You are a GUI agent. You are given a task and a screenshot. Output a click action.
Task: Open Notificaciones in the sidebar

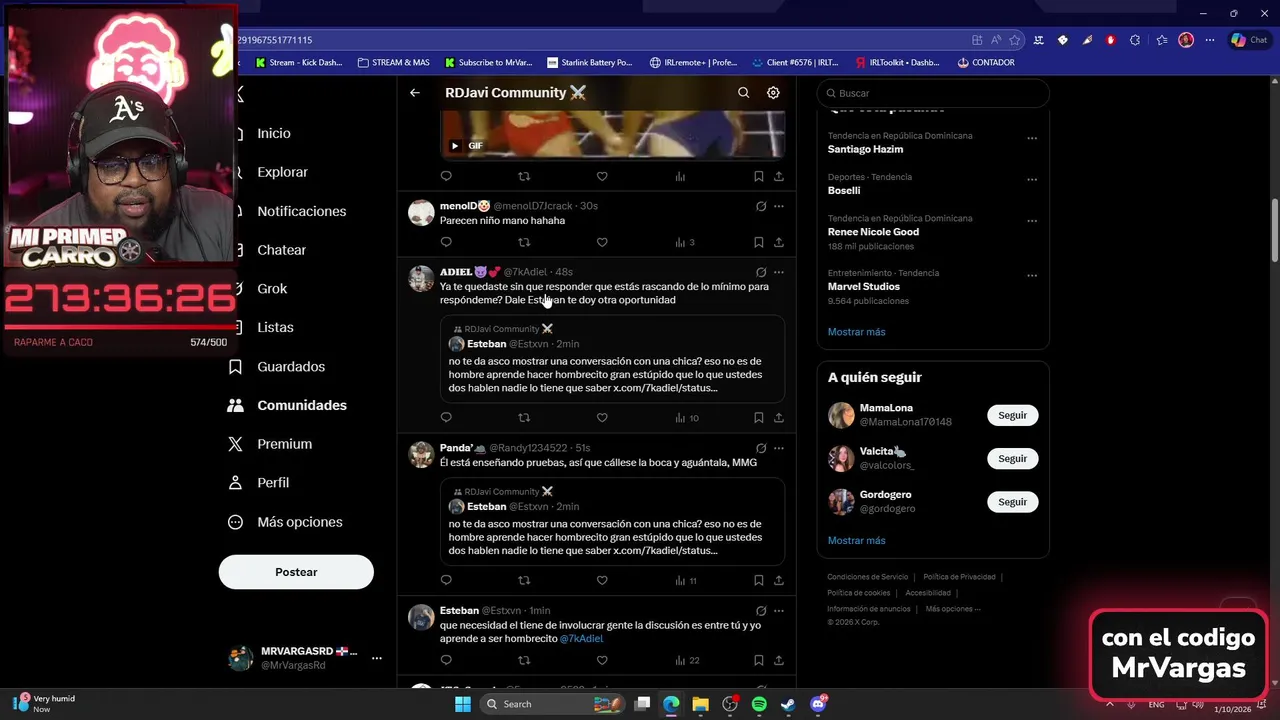pos(302,211)
